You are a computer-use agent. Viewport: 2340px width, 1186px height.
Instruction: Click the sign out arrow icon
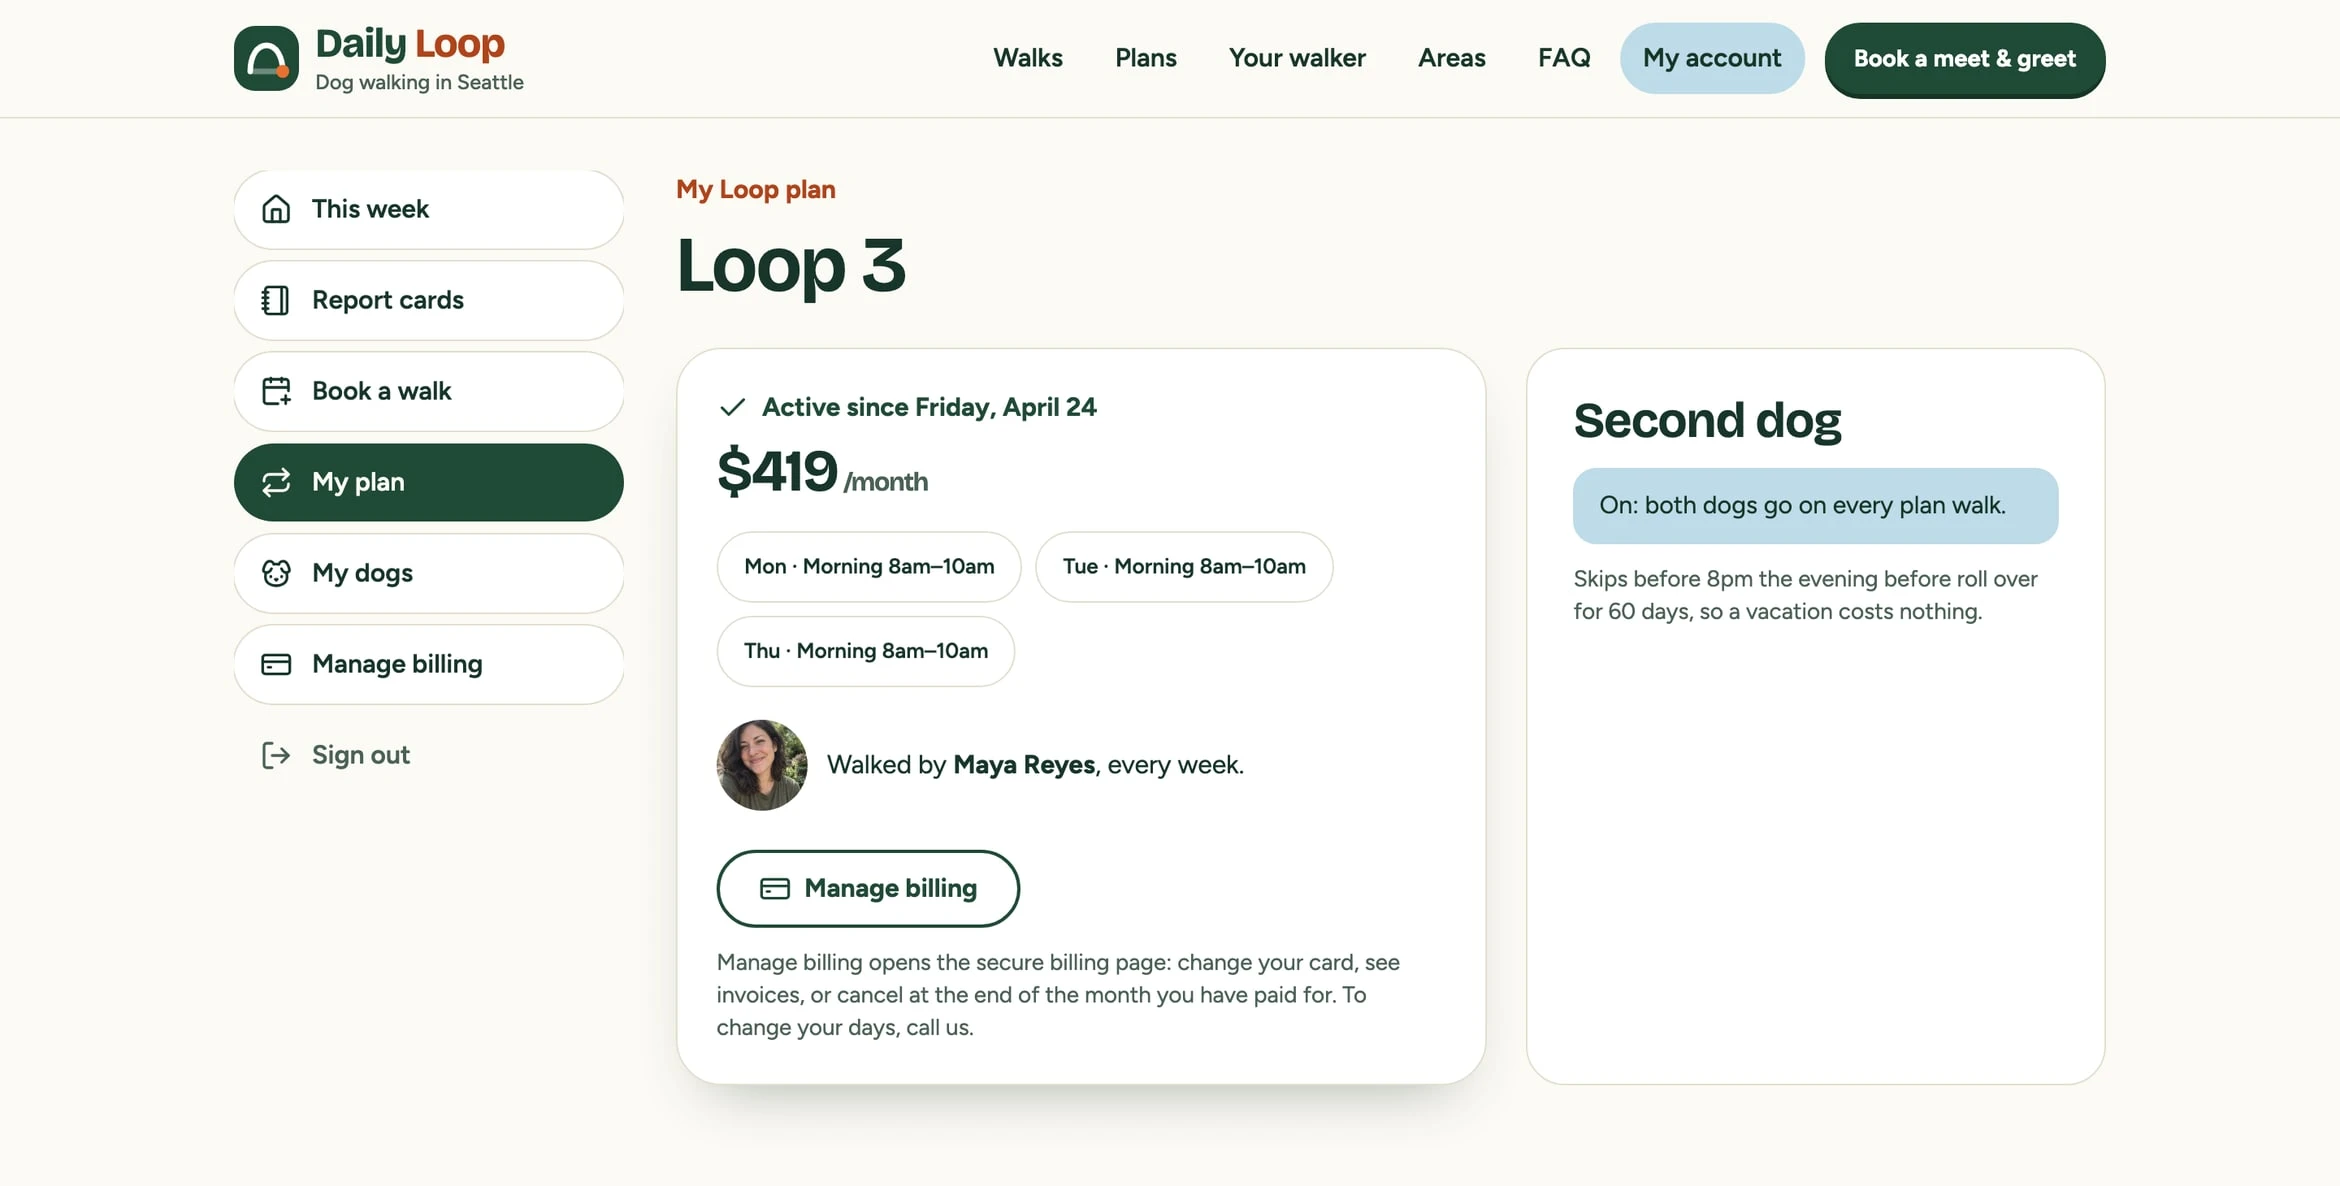tap(276, 755)
